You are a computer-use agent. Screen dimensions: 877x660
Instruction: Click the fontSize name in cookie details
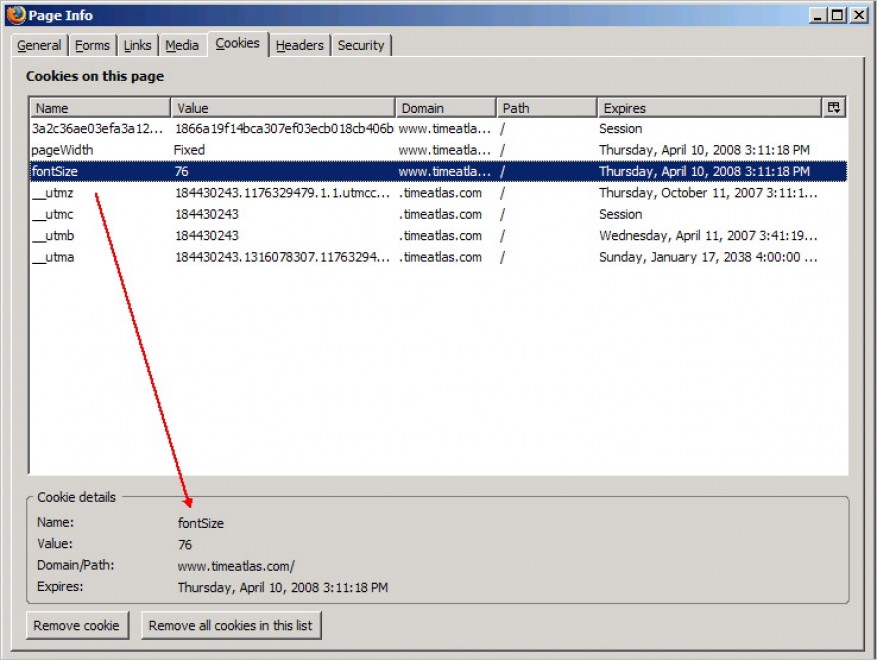(x=201, y=523)
